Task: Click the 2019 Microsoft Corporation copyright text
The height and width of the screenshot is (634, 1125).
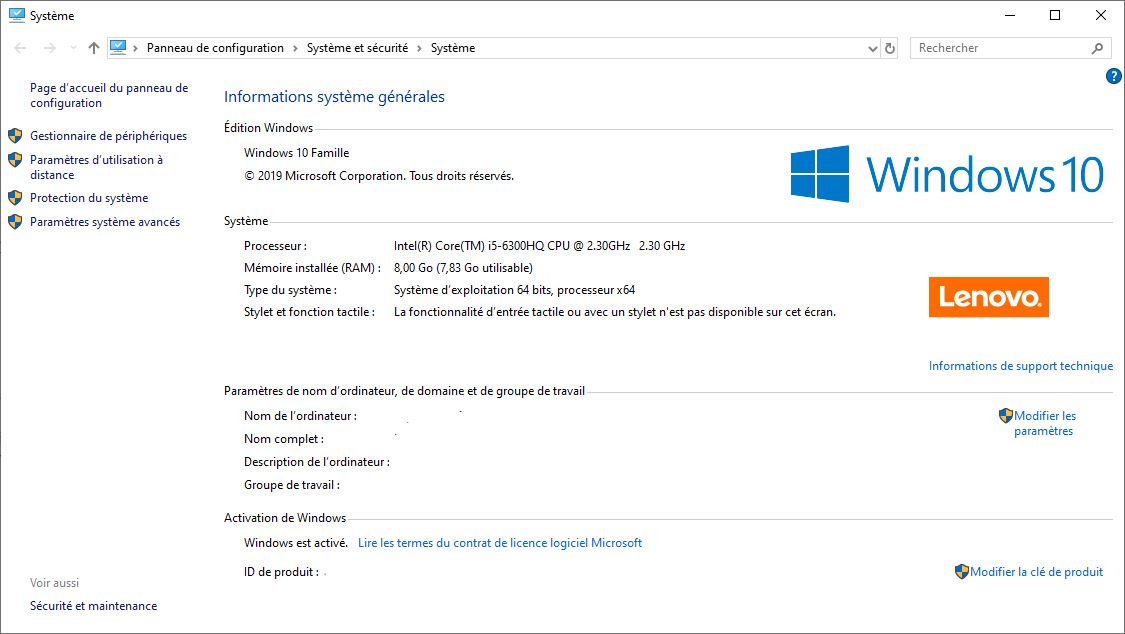Action: 379,176
